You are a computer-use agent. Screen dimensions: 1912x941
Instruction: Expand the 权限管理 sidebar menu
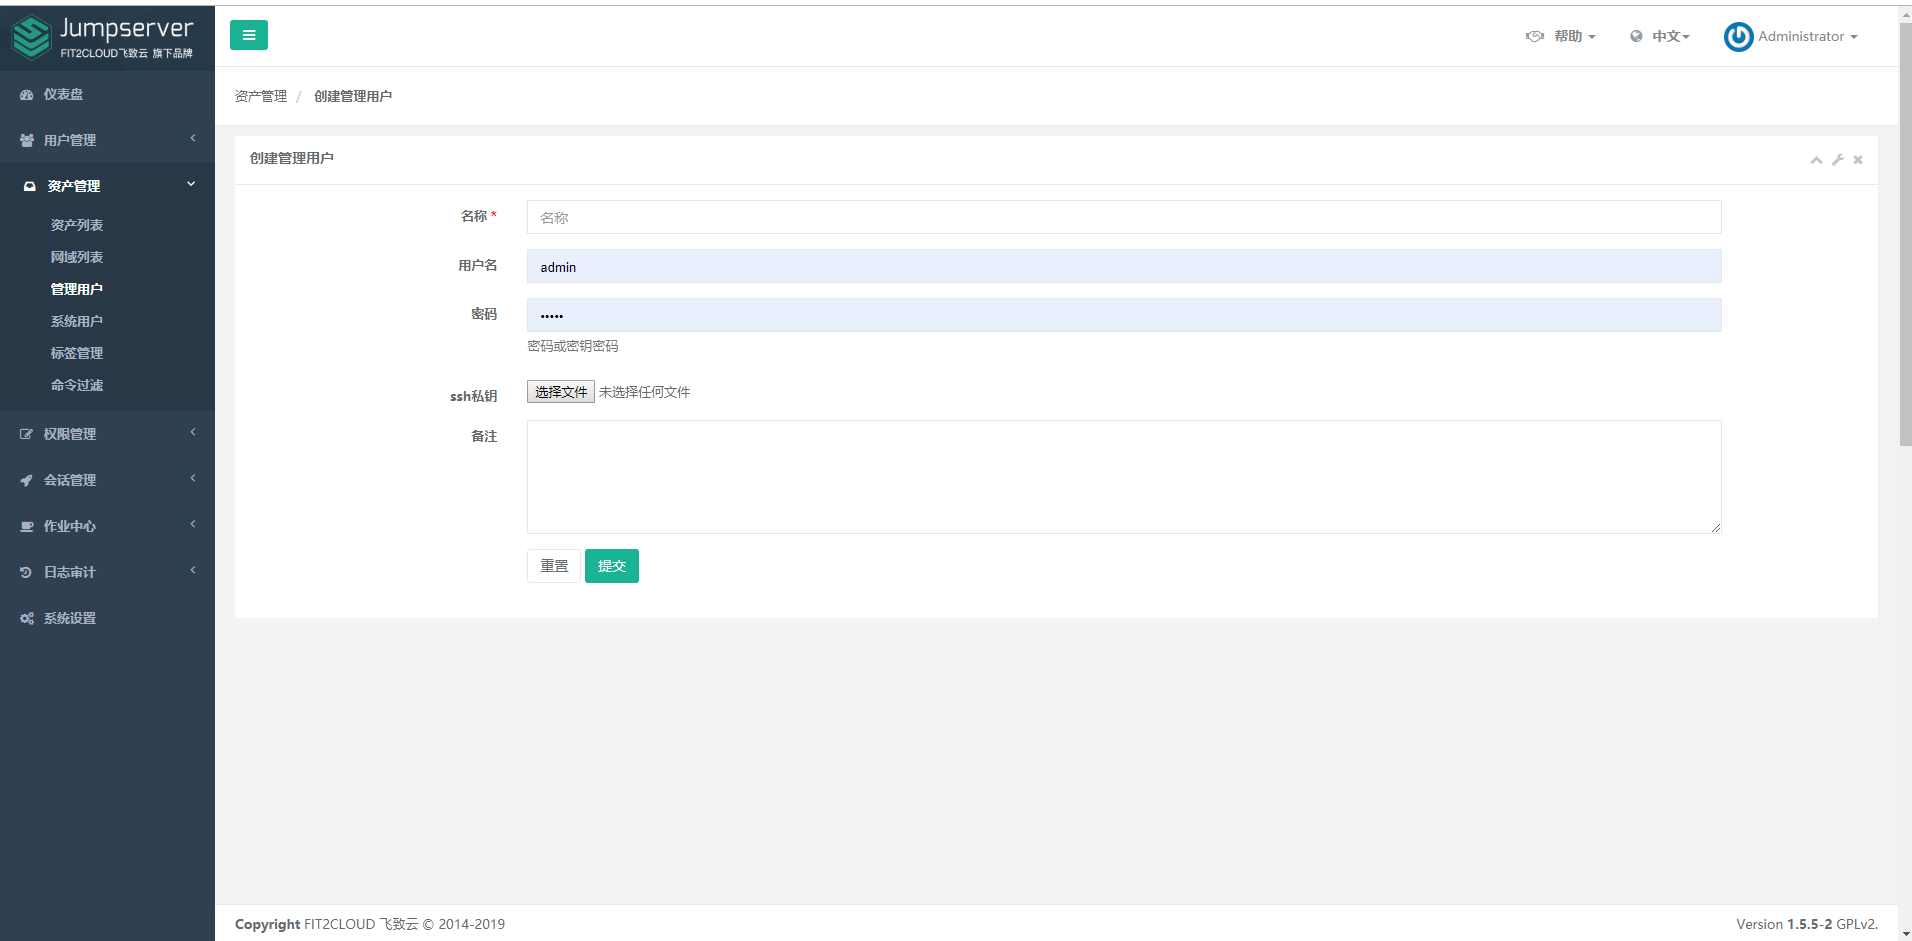coord(70,435)
